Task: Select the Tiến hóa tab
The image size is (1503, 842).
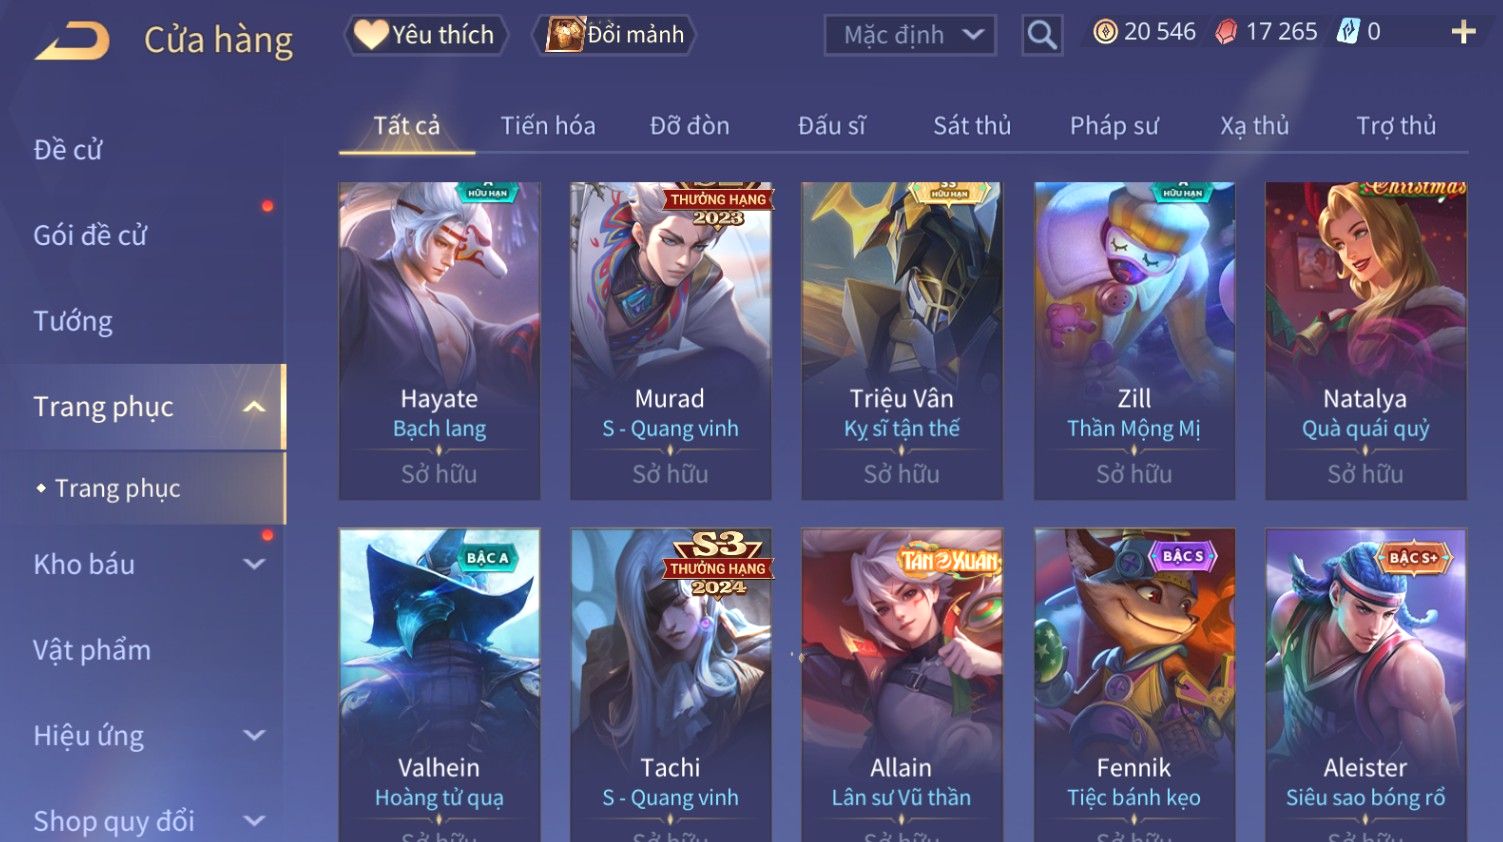Action: [x=548, y=126]
